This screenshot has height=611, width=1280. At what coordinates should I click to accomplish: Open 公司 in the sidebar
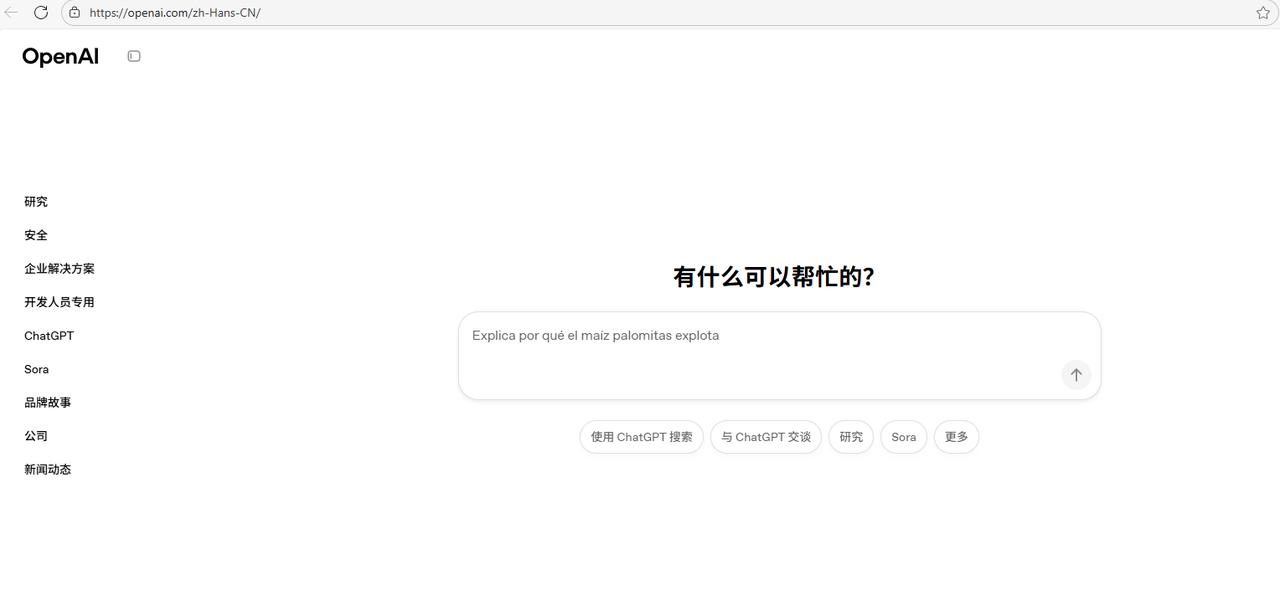tap(36, 436)
